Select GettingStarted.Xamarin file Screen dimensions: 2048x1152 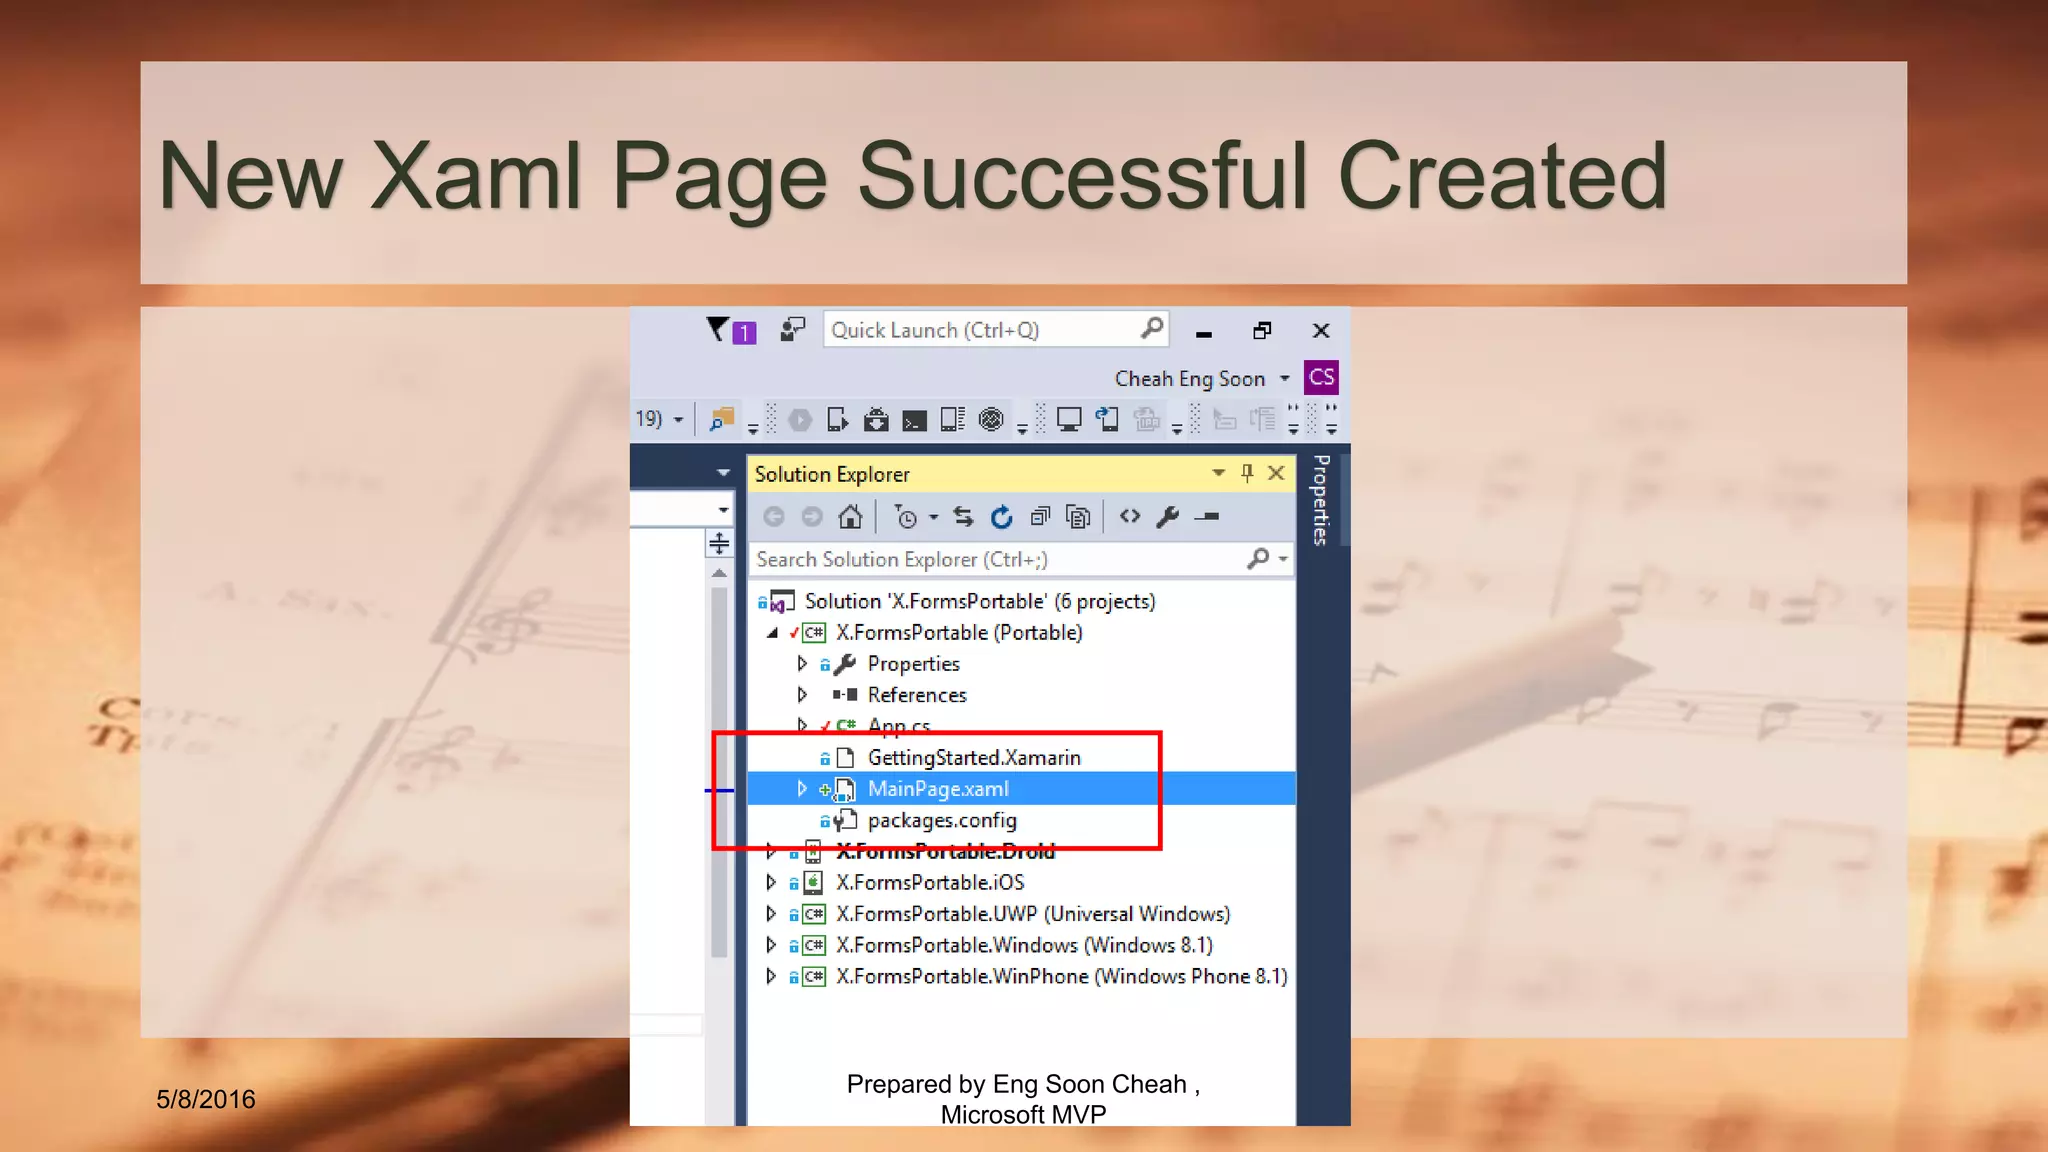974,758
